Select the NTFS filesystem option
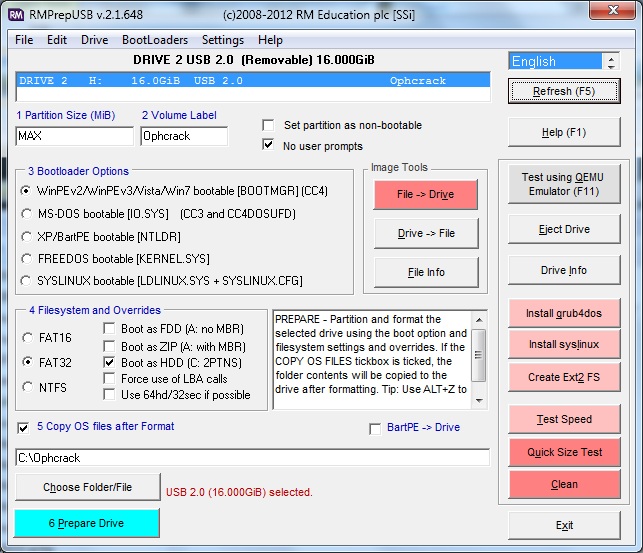This screenshot has width=643, height=553. tap(27, 387)
